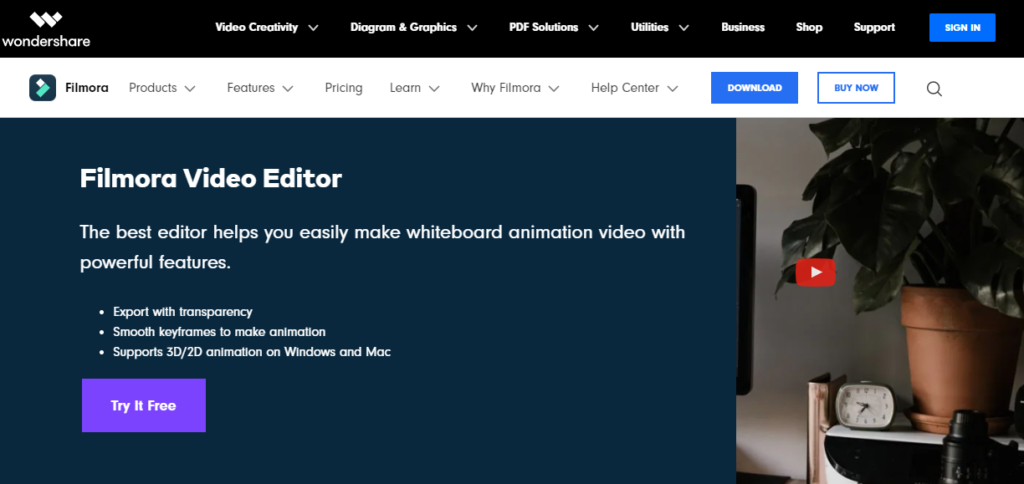Open the Pricing link
1024x484 pixels.
[344, 88]
